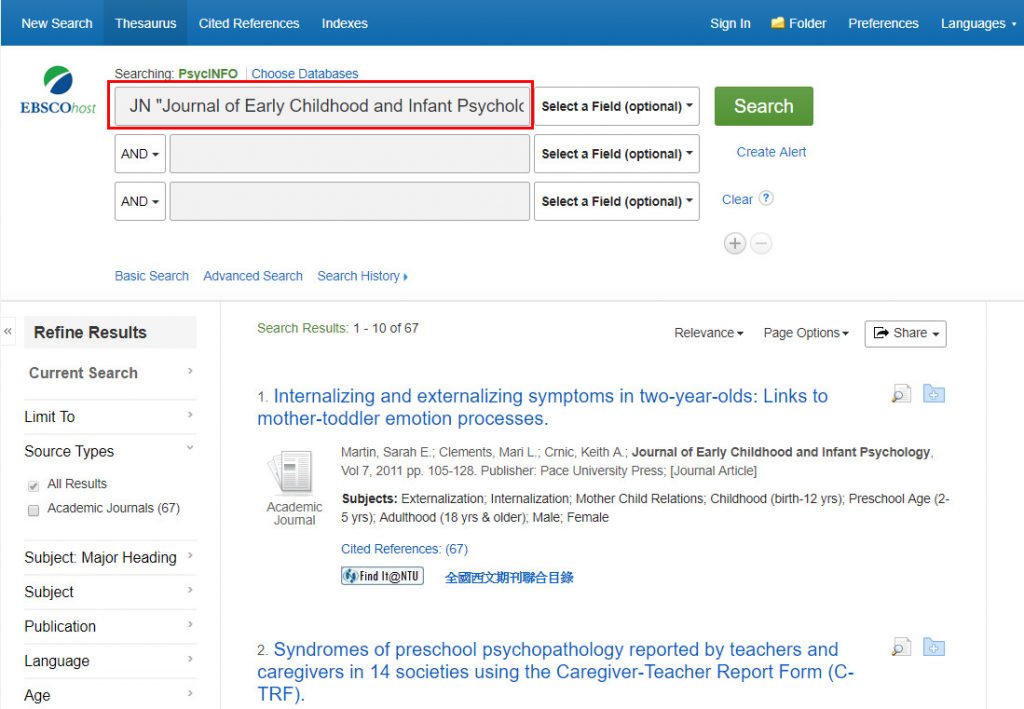Click the third search input field
The image size is (1024, 709).
(349, 201)
